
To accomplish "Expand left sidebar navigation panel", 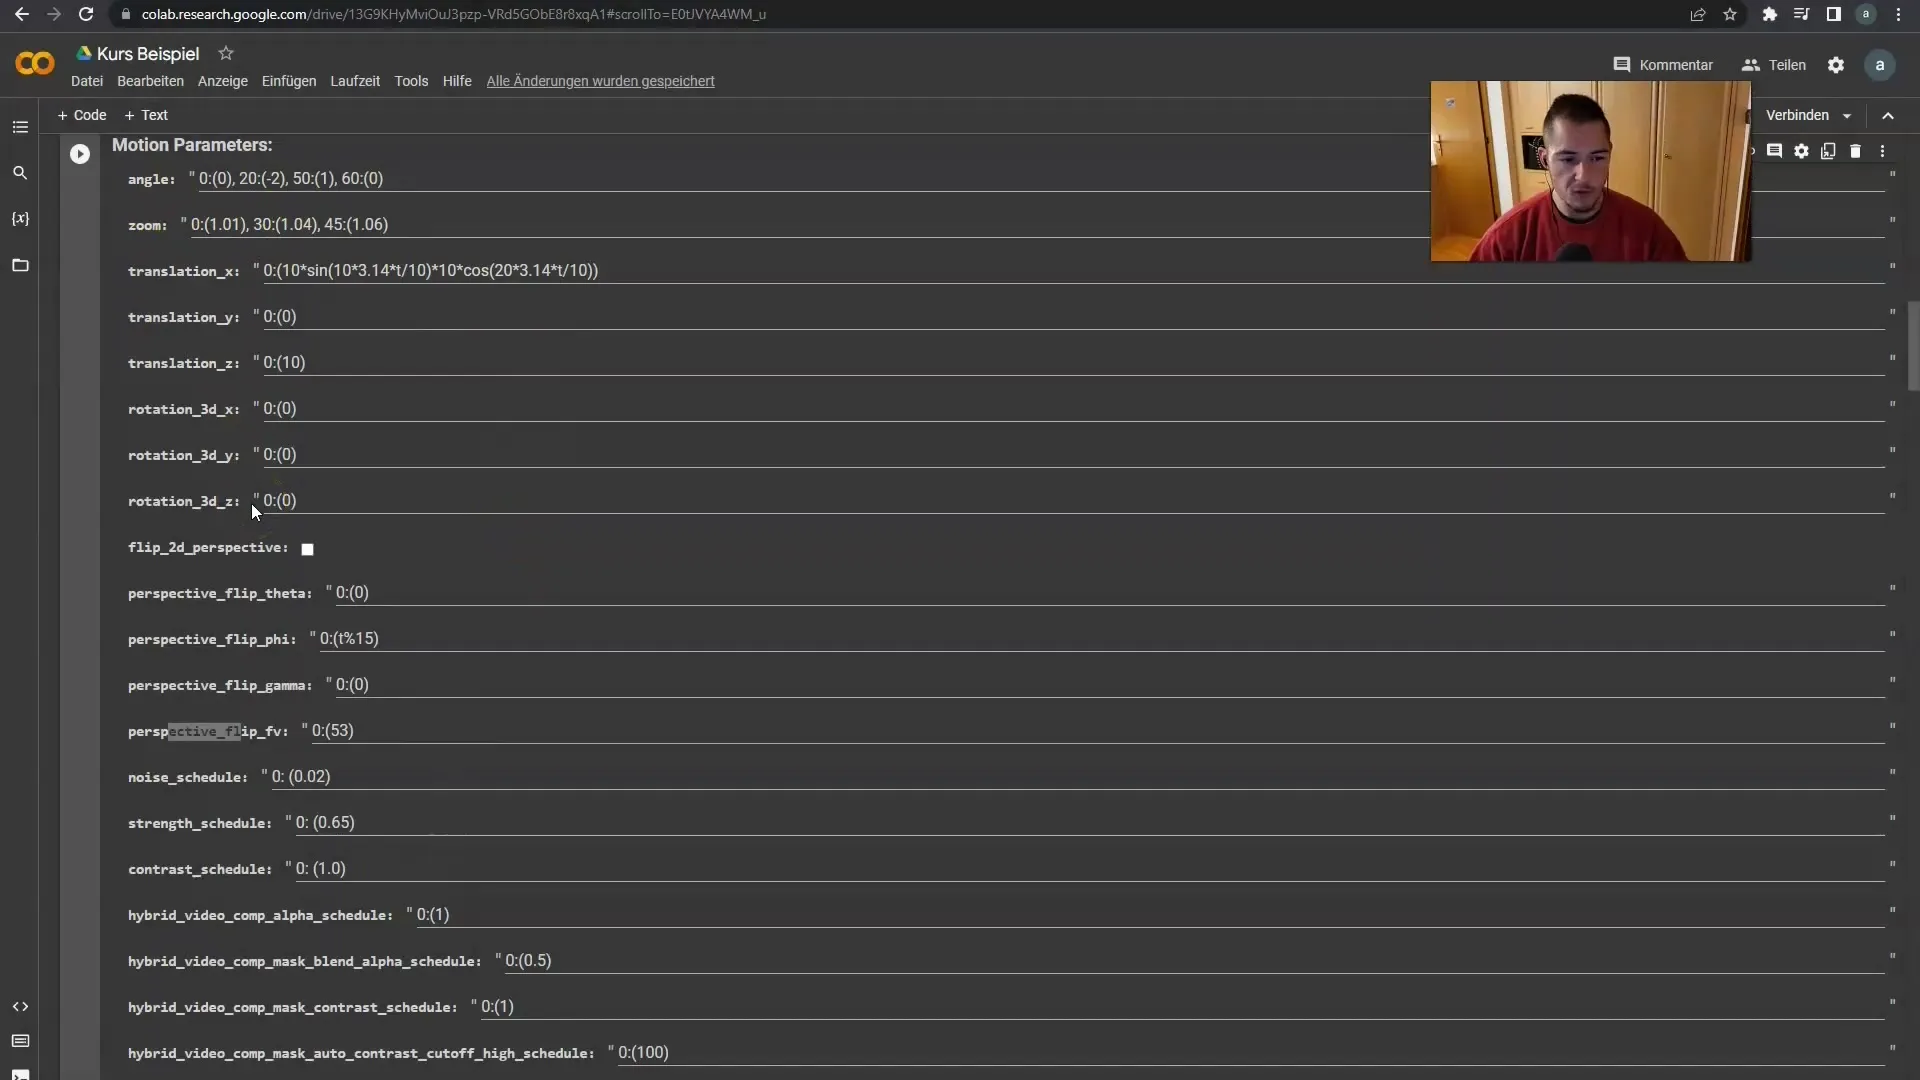I will pos(20,127).
